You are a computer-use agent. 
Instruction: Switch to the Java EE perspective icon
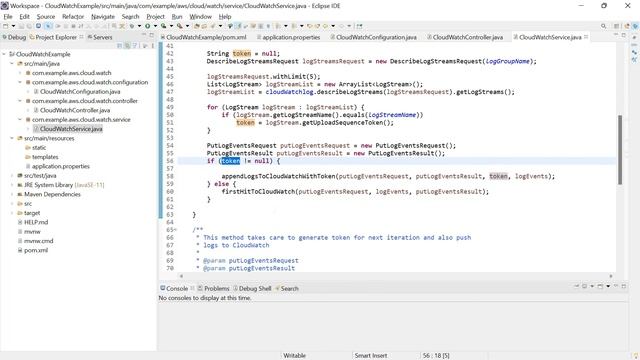pyautogui.click(x=627, y=26)
